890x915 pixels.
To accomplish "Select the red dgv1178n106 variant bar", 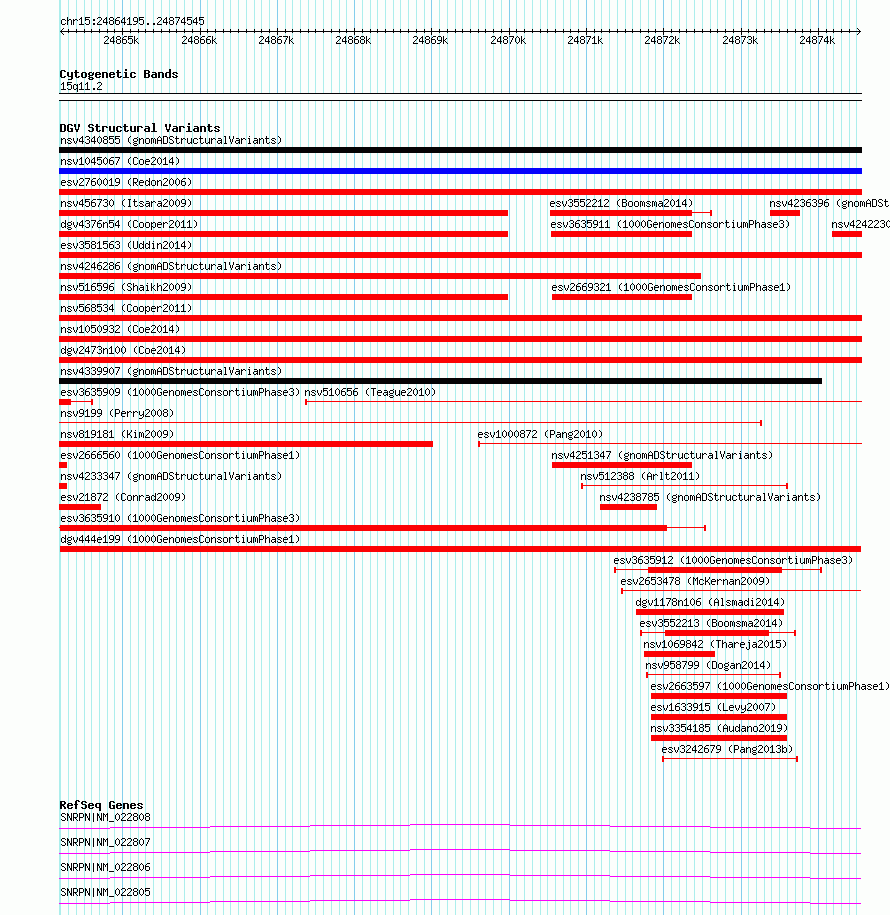I will [x=710, y=612].
